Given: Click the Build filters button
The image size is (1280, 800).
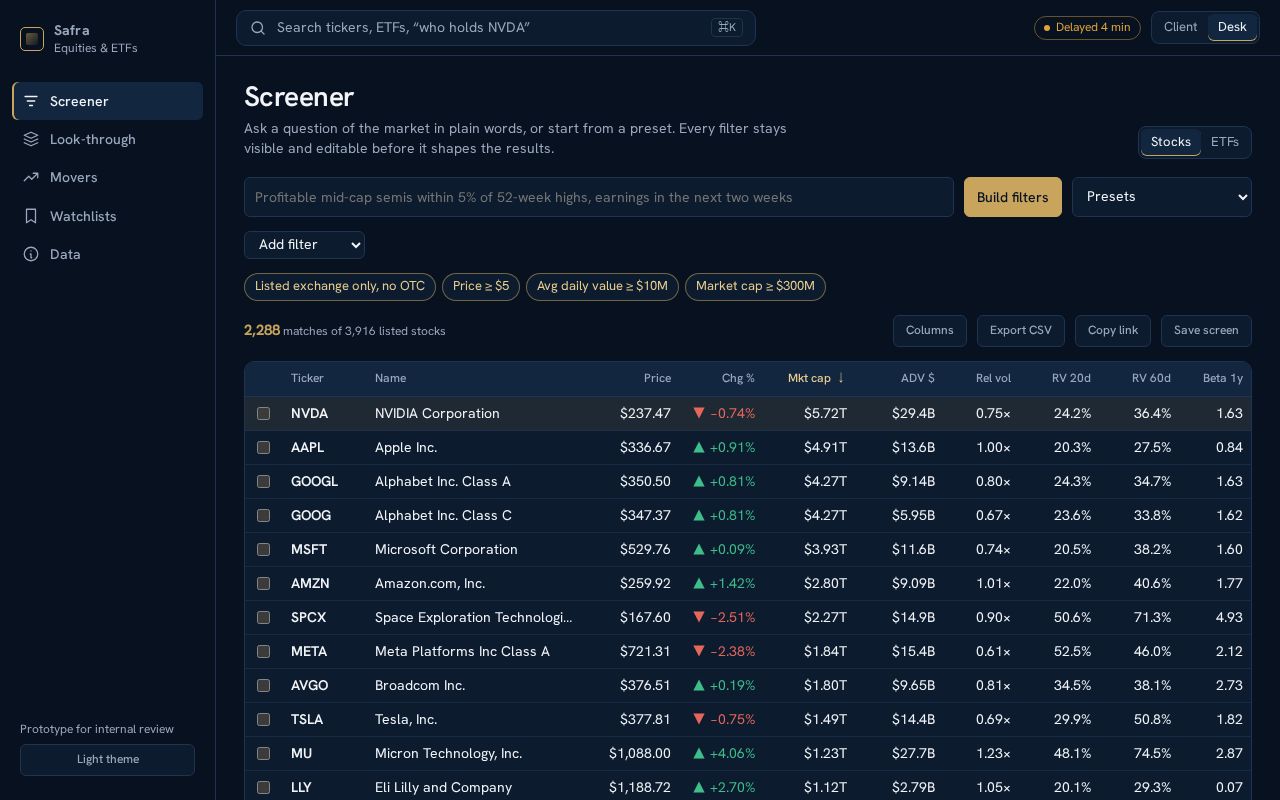Looking at the screenshot, I should 1013,197.
